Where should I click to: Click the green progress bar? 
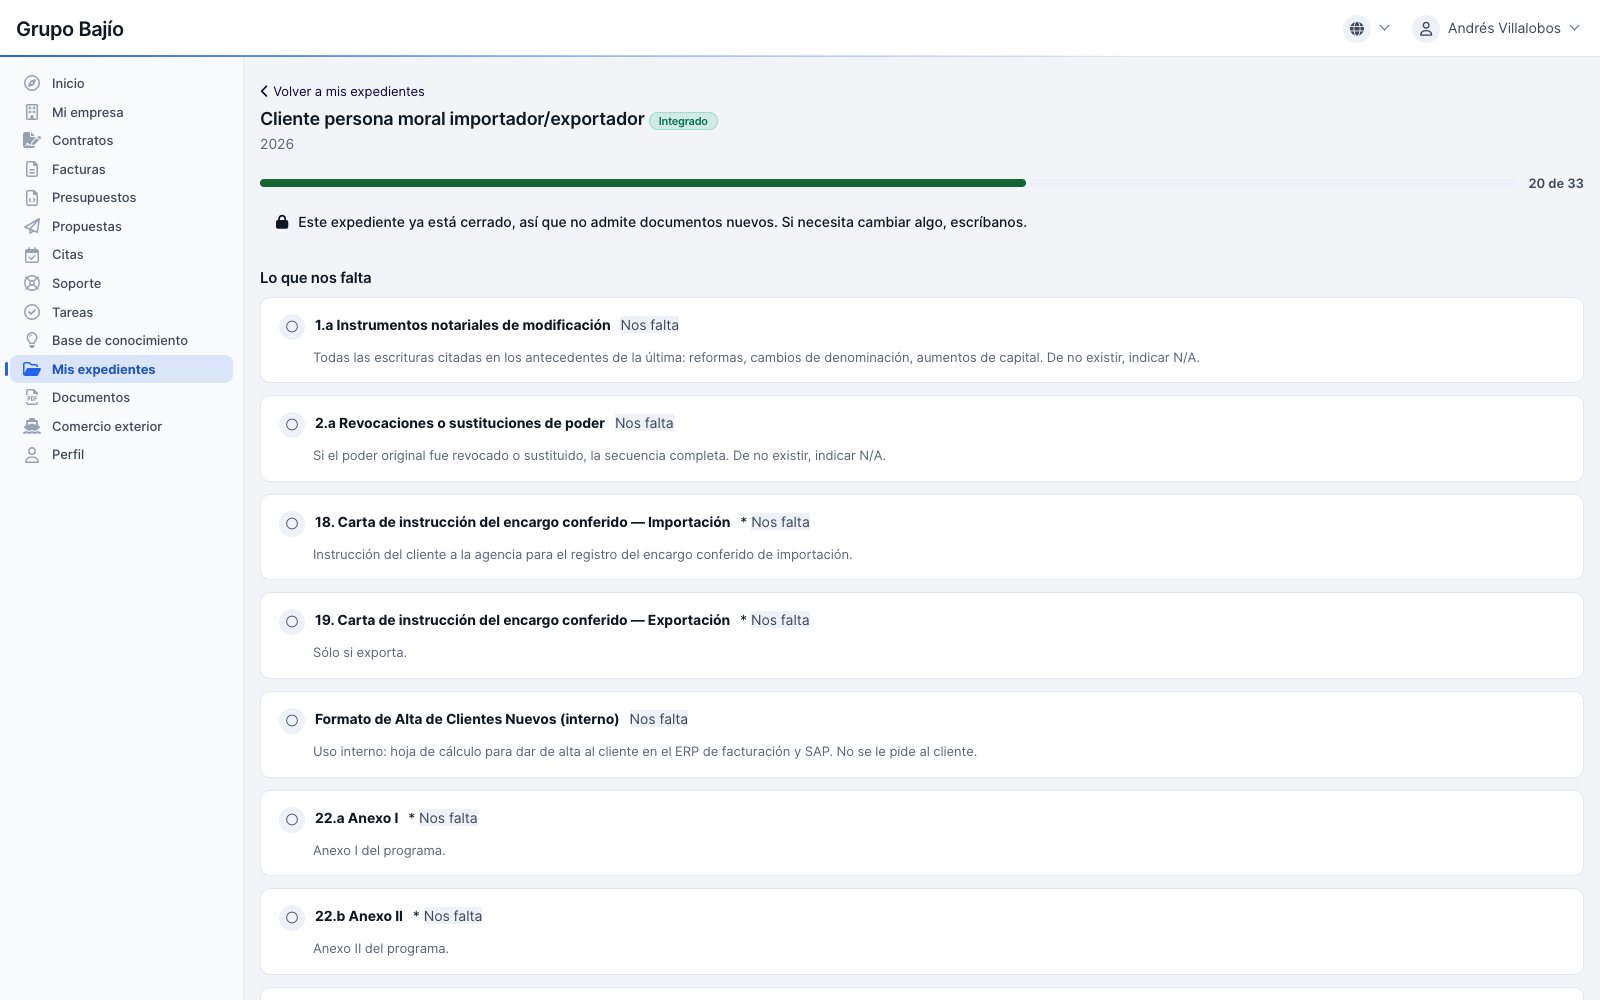(x=643, y=183)
